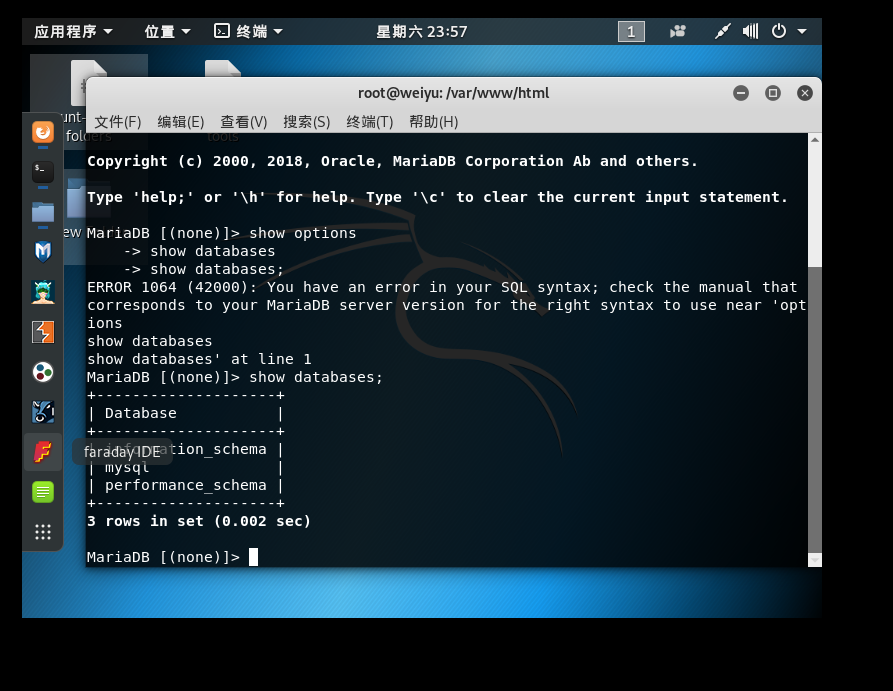Open the 文件(F) menu in terminal

(117, 122)
